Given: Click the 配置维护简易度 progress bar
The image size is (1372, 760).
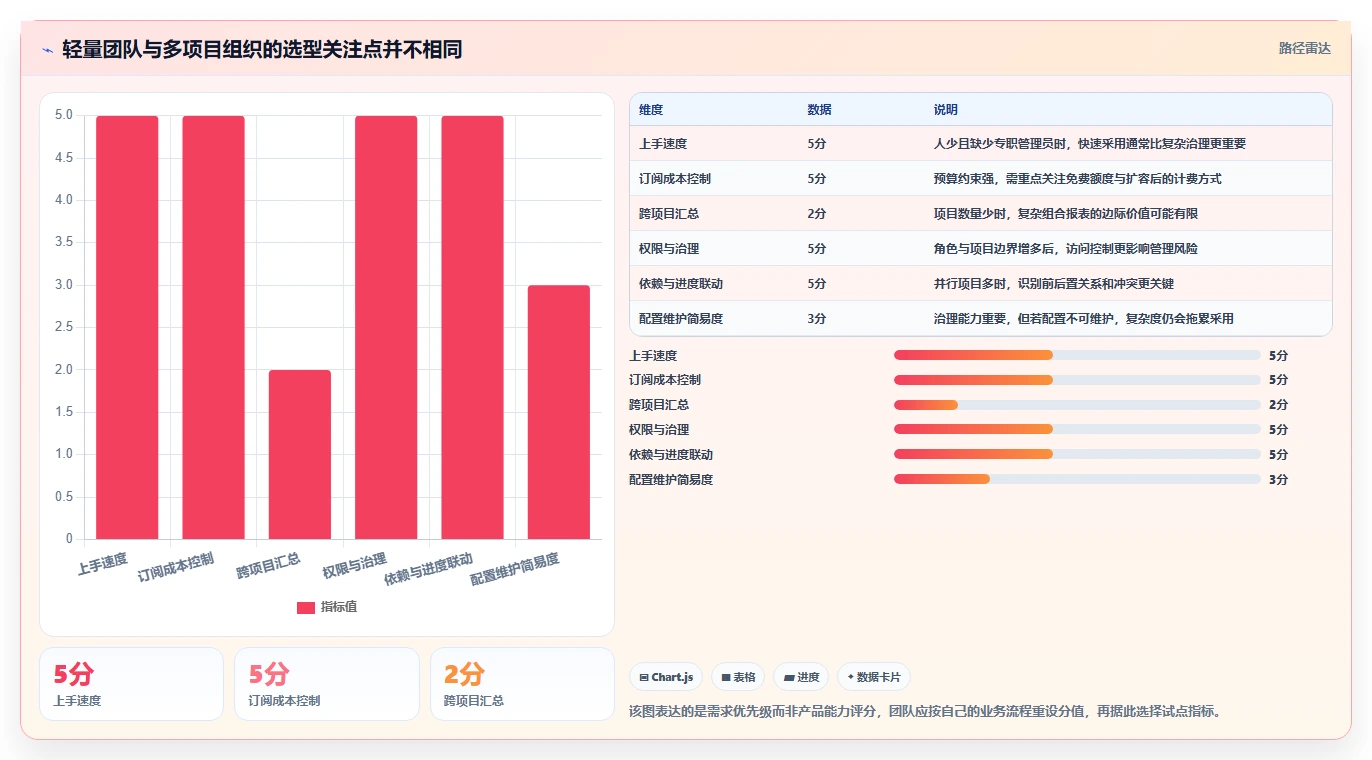Looking at the screenshot, I should pos(1077,479).
